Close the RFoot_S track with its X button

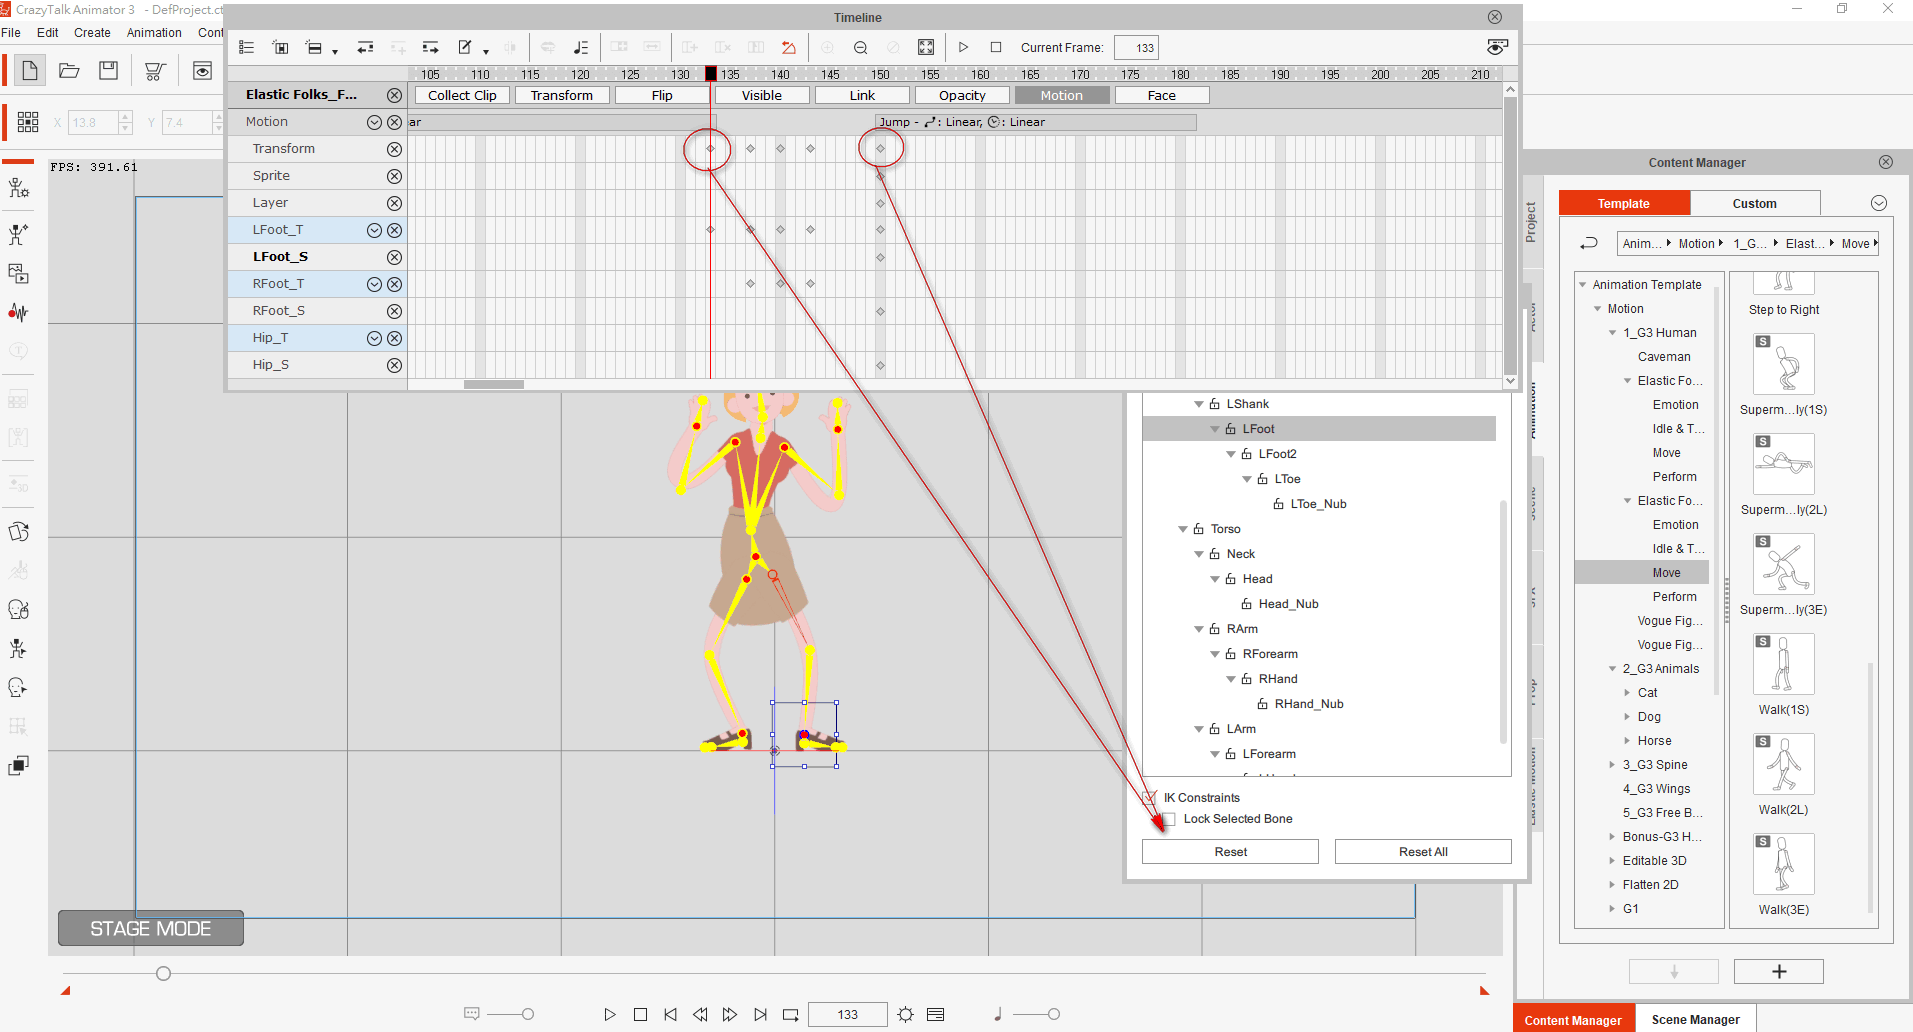point(394,311)
